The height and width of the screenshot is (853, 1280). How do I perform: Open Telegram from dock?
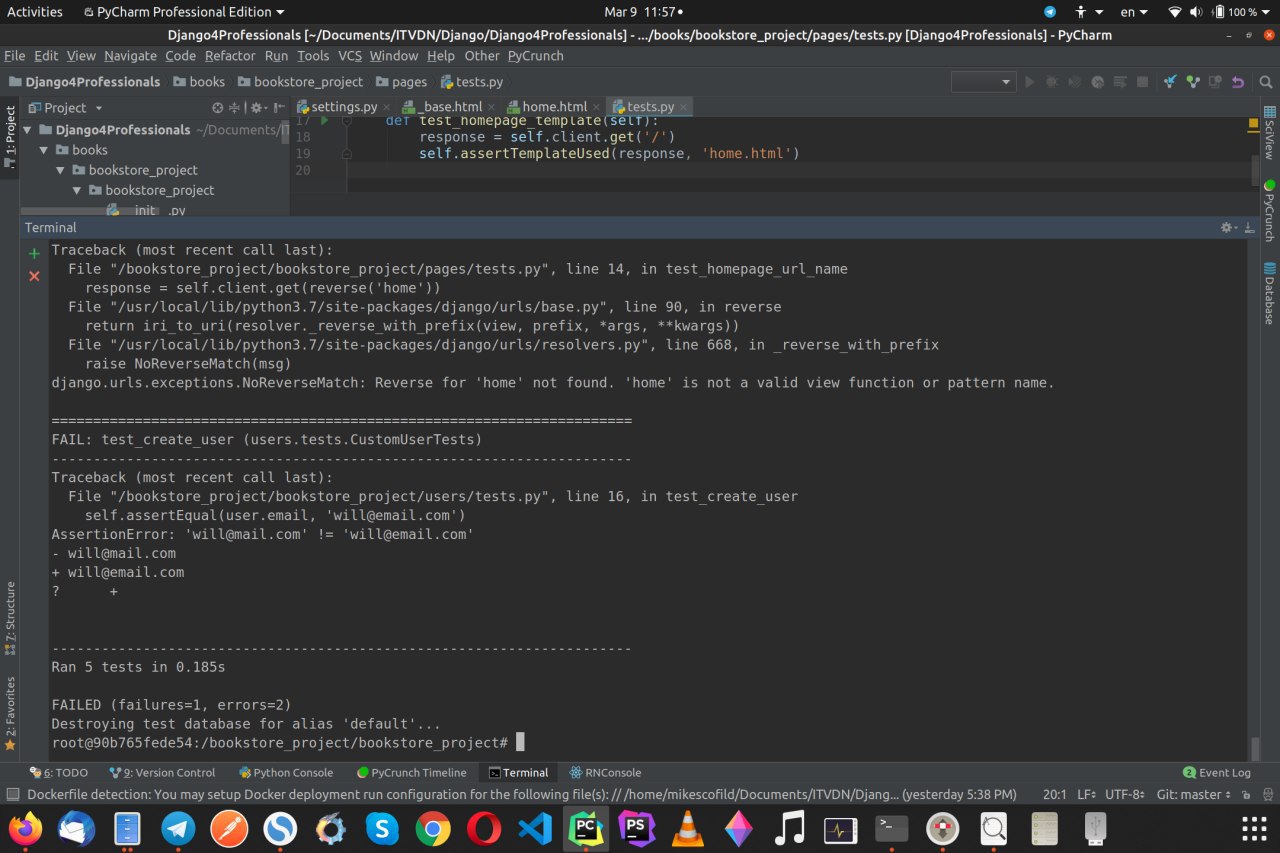click(x=179, y=828)
